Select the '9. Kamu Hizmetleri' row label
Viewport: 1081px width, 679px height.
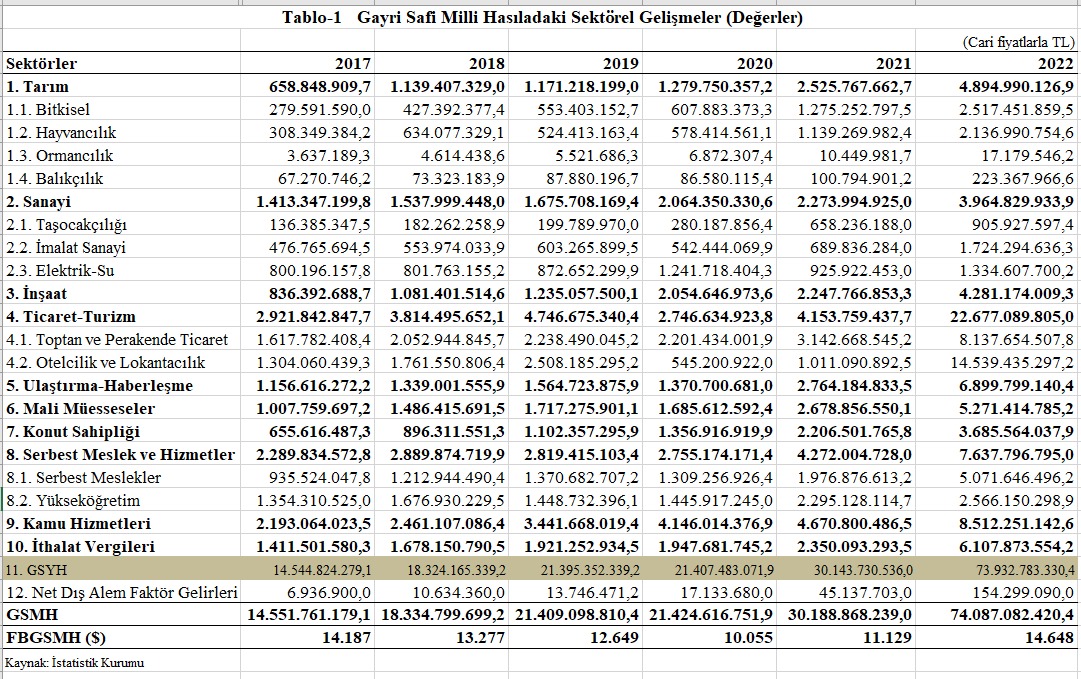click(x=79, y=524)
